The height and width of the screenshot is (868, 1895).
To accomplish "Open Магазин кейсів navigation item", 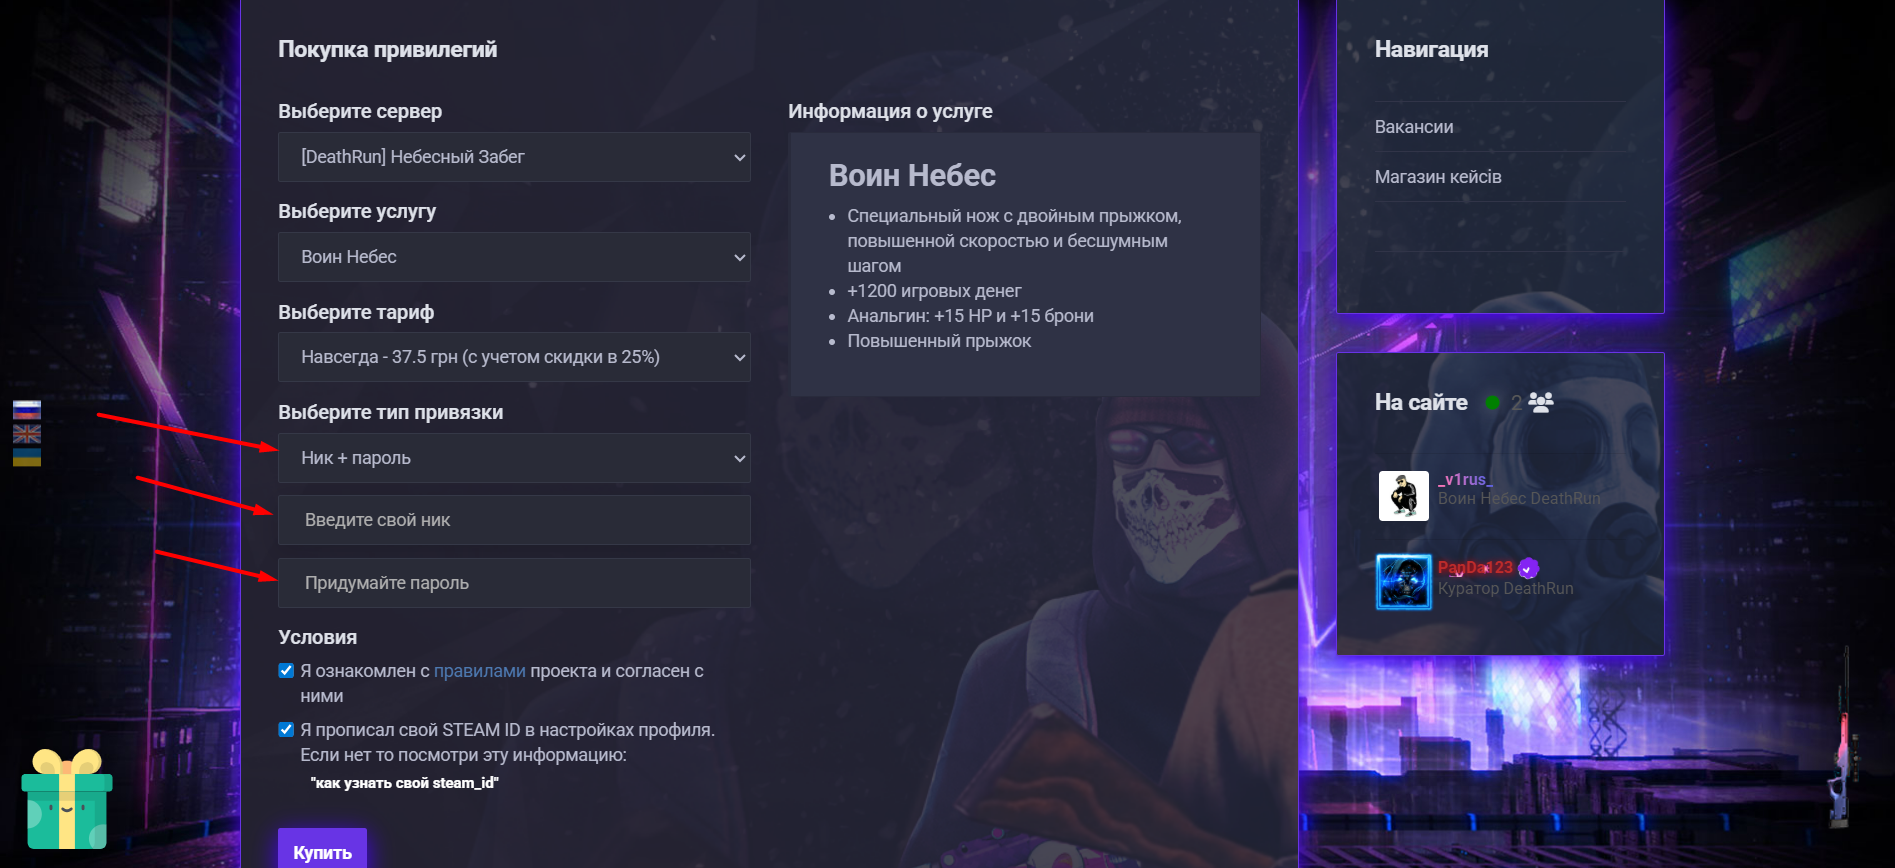I will 1438,177.
